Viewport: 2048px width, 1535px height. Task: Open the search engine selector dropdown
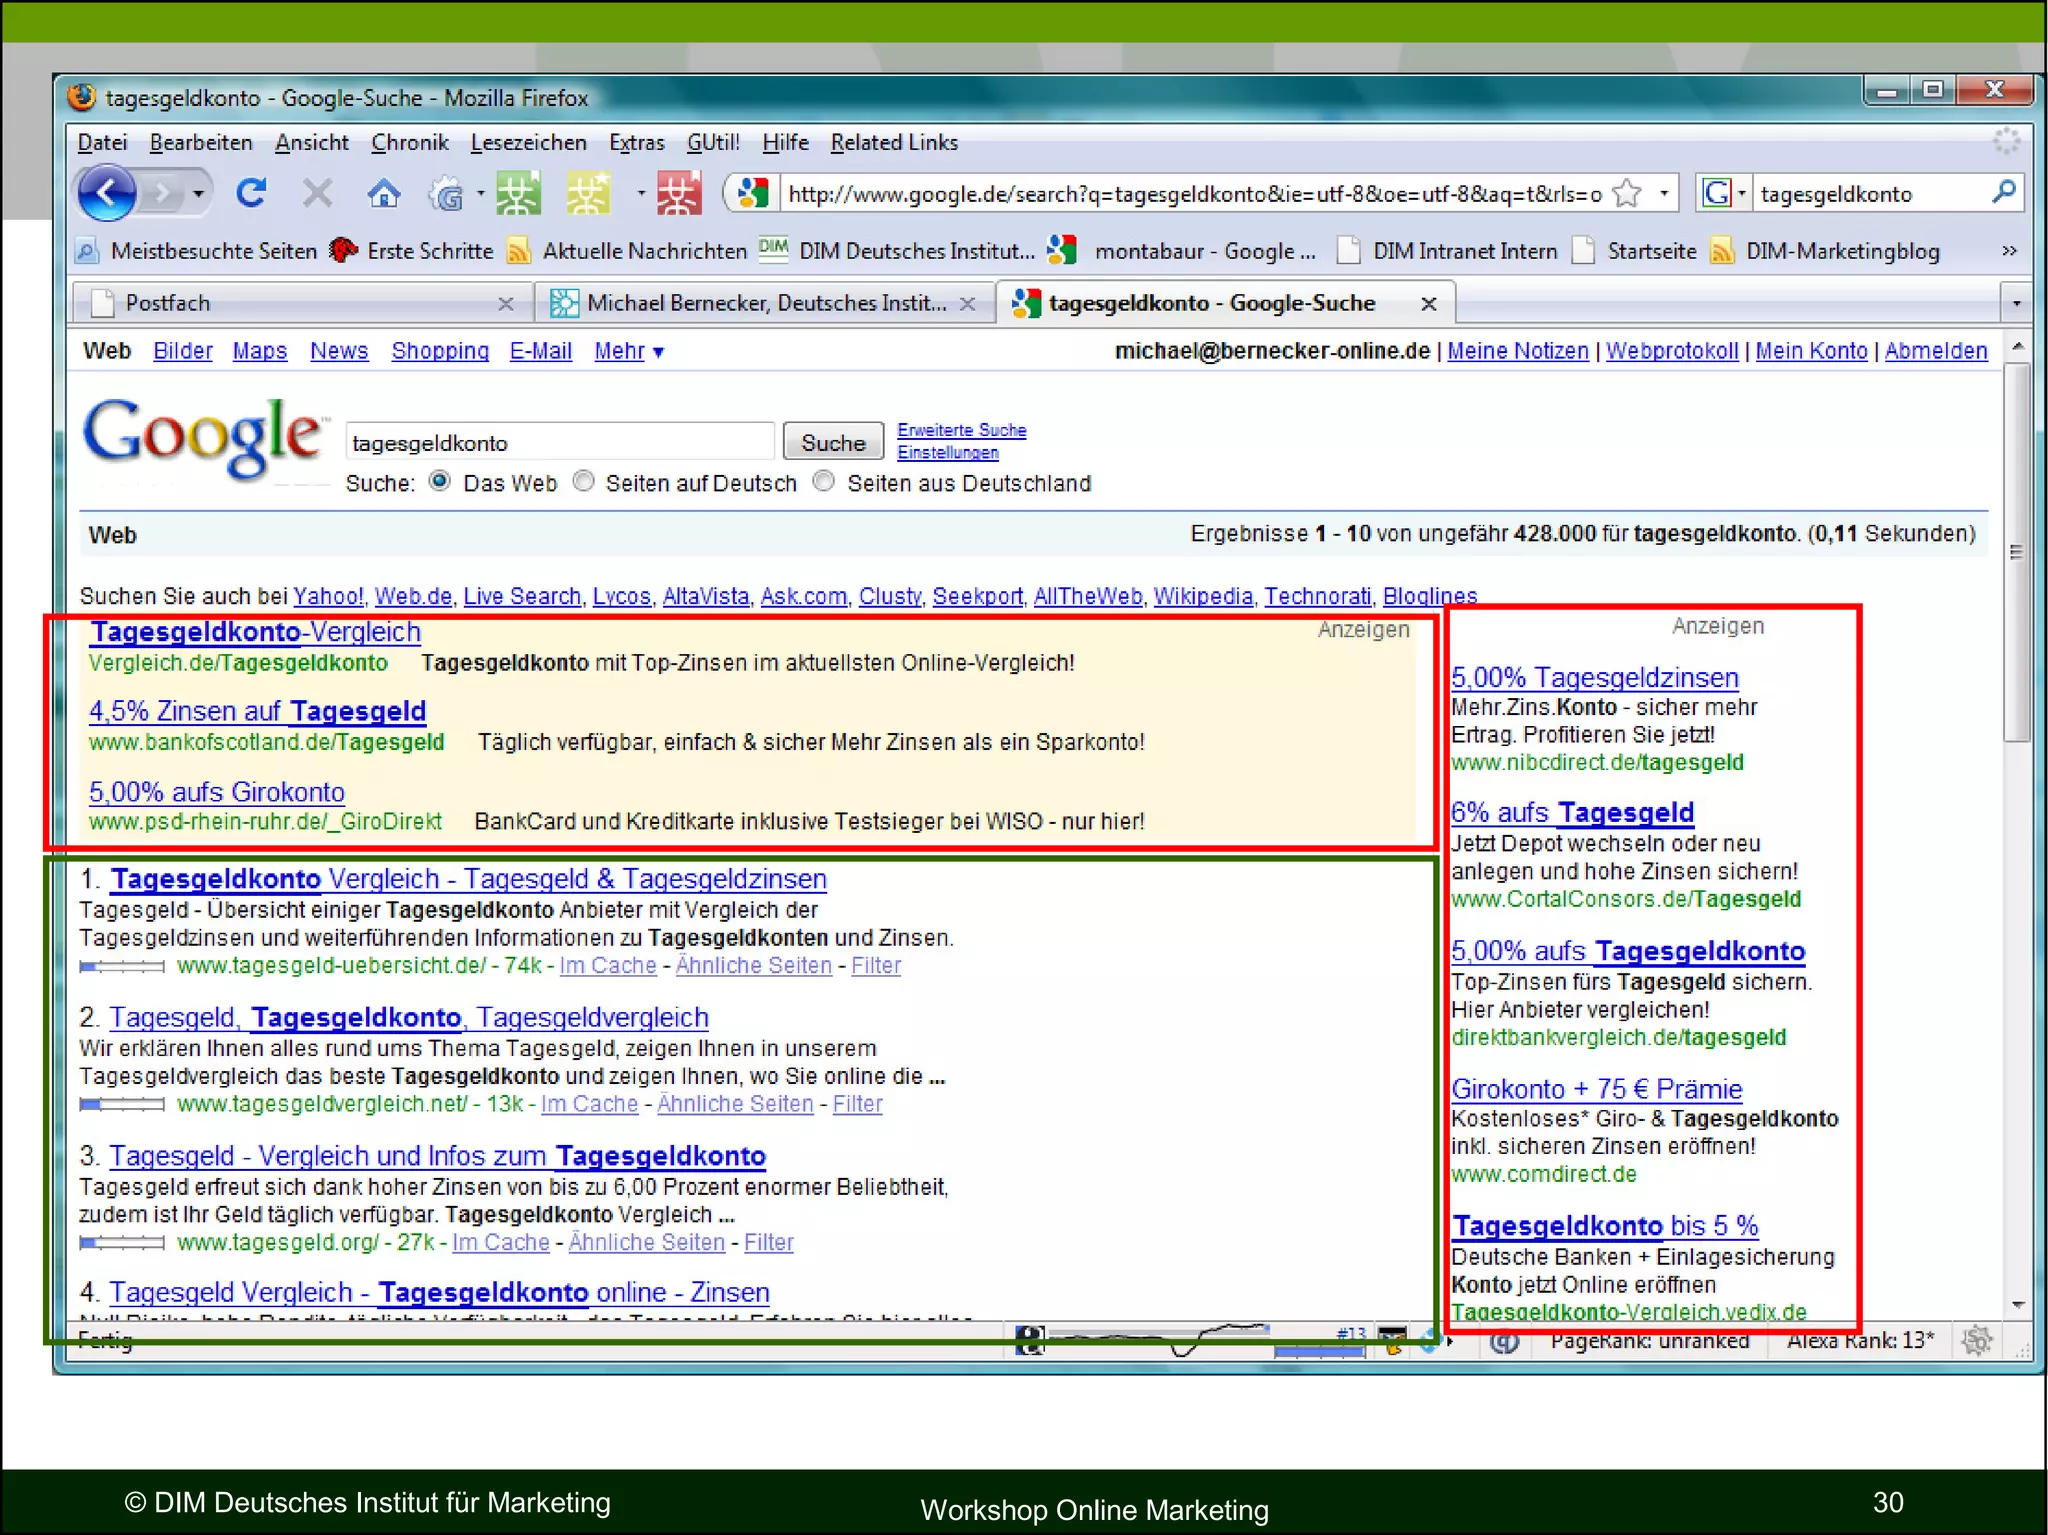(1741, 193)
